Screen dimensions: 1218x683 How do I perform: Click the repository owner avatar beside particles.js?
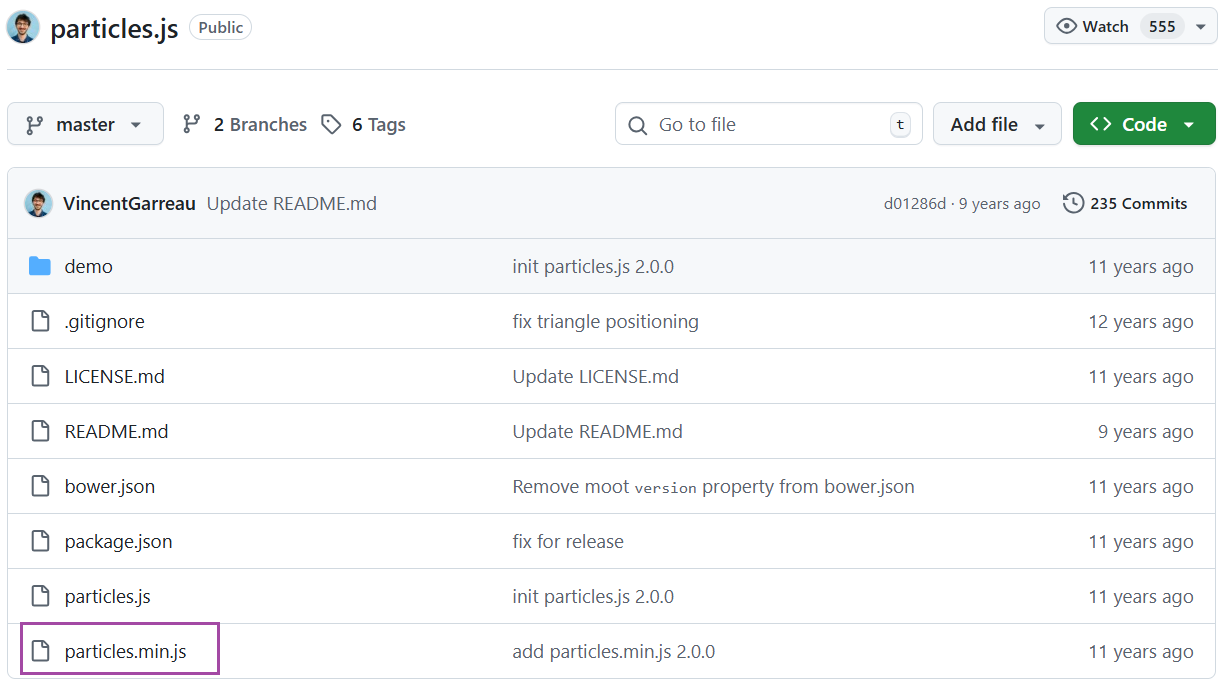[x=23, y=27]
